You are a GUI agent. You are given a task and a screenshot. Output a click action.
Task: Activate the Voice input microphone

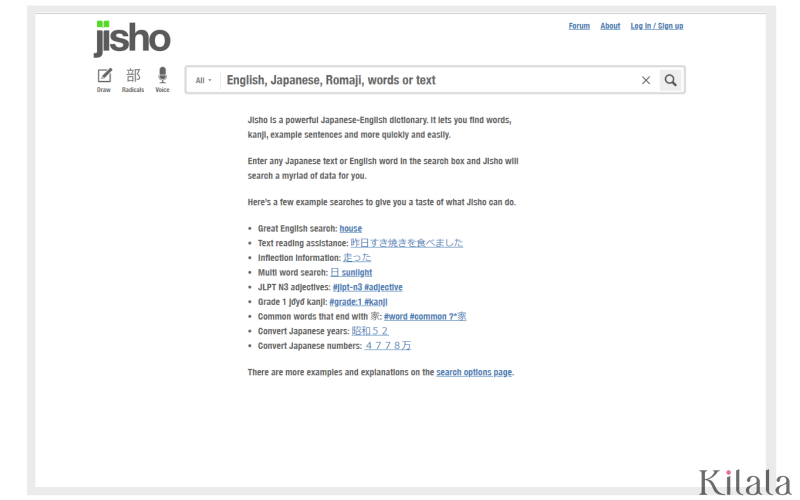[162, 80]
